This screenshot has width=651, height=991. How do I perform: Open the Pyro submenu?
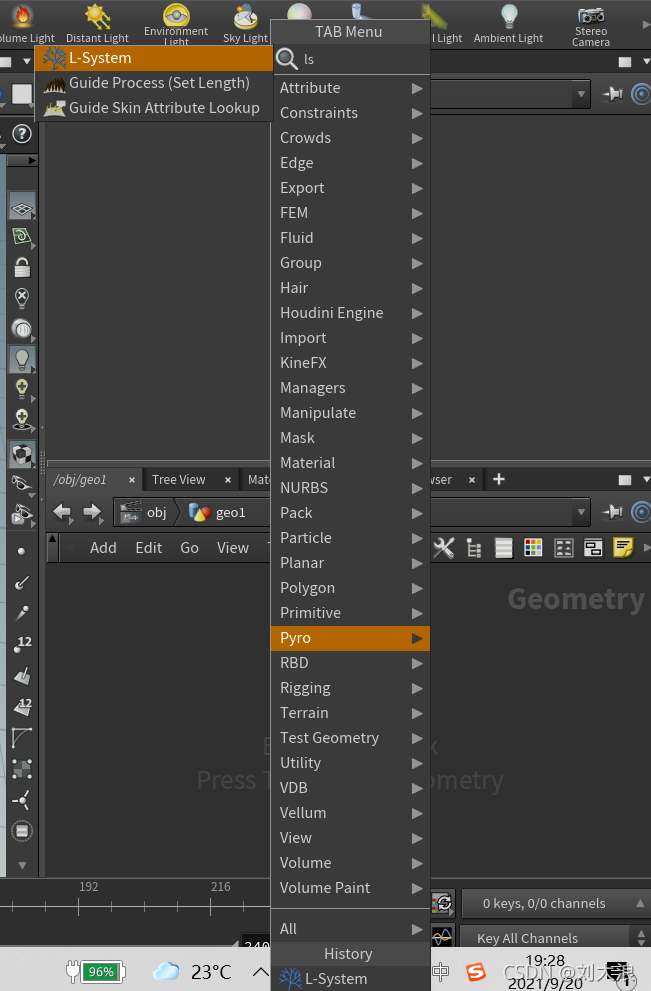tap(350, 638)
